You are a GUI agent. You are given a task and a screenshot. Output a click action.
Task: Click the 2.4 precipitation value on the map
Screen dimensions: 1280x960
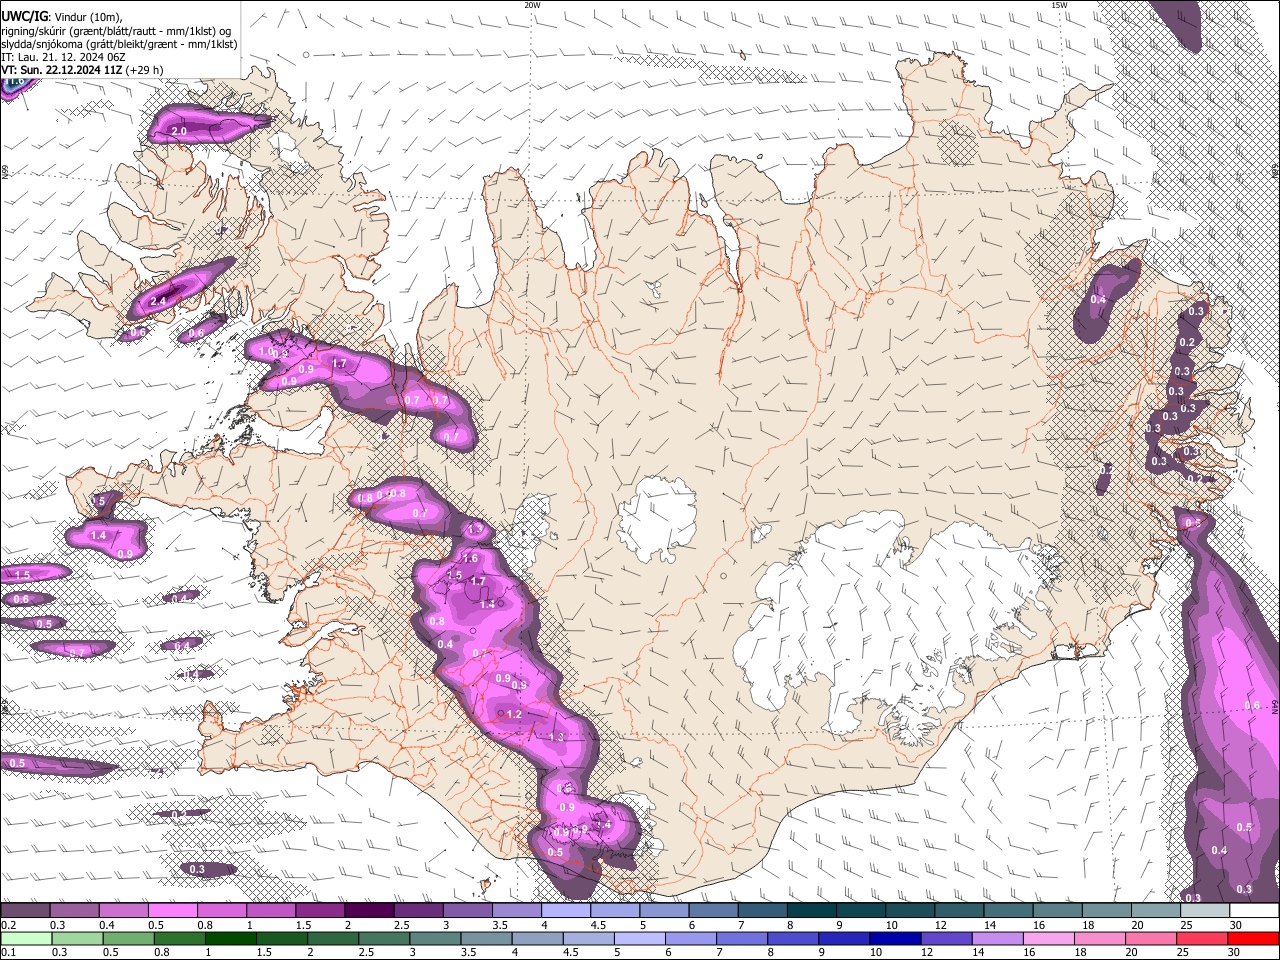click(x=158, y=301)
